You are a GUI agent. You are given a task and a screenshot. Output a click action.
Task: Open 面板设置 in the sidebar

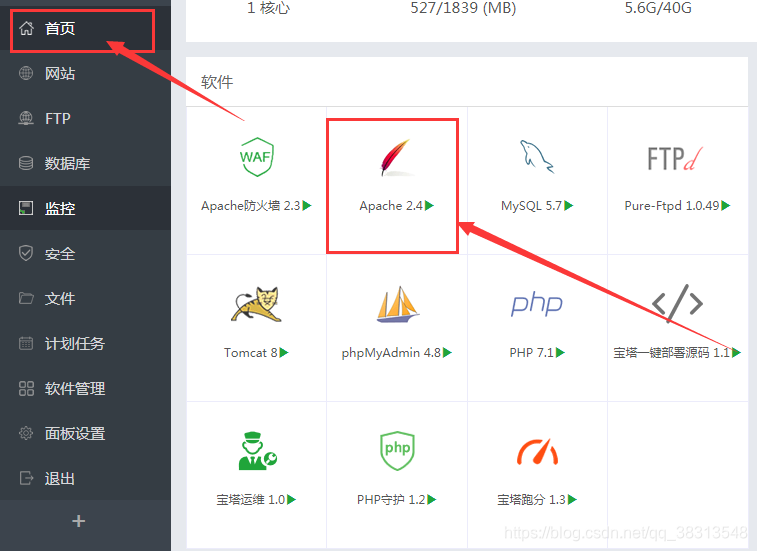[85, 433]
